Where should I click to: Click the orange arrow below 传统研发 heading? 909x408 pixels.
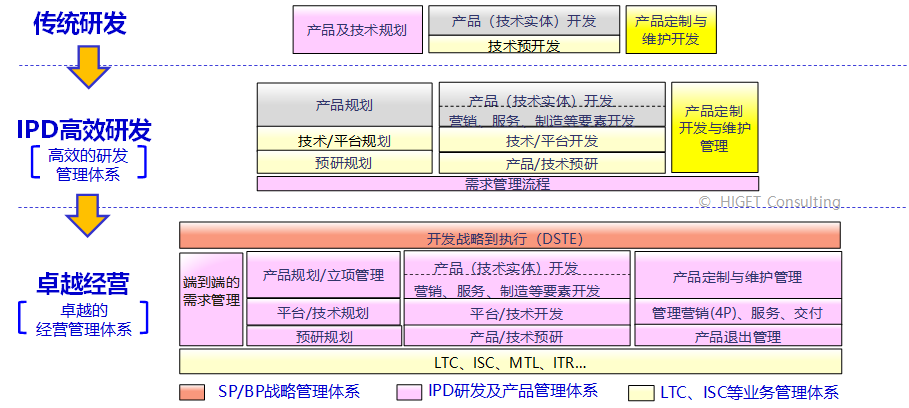[x=89, y=67]
